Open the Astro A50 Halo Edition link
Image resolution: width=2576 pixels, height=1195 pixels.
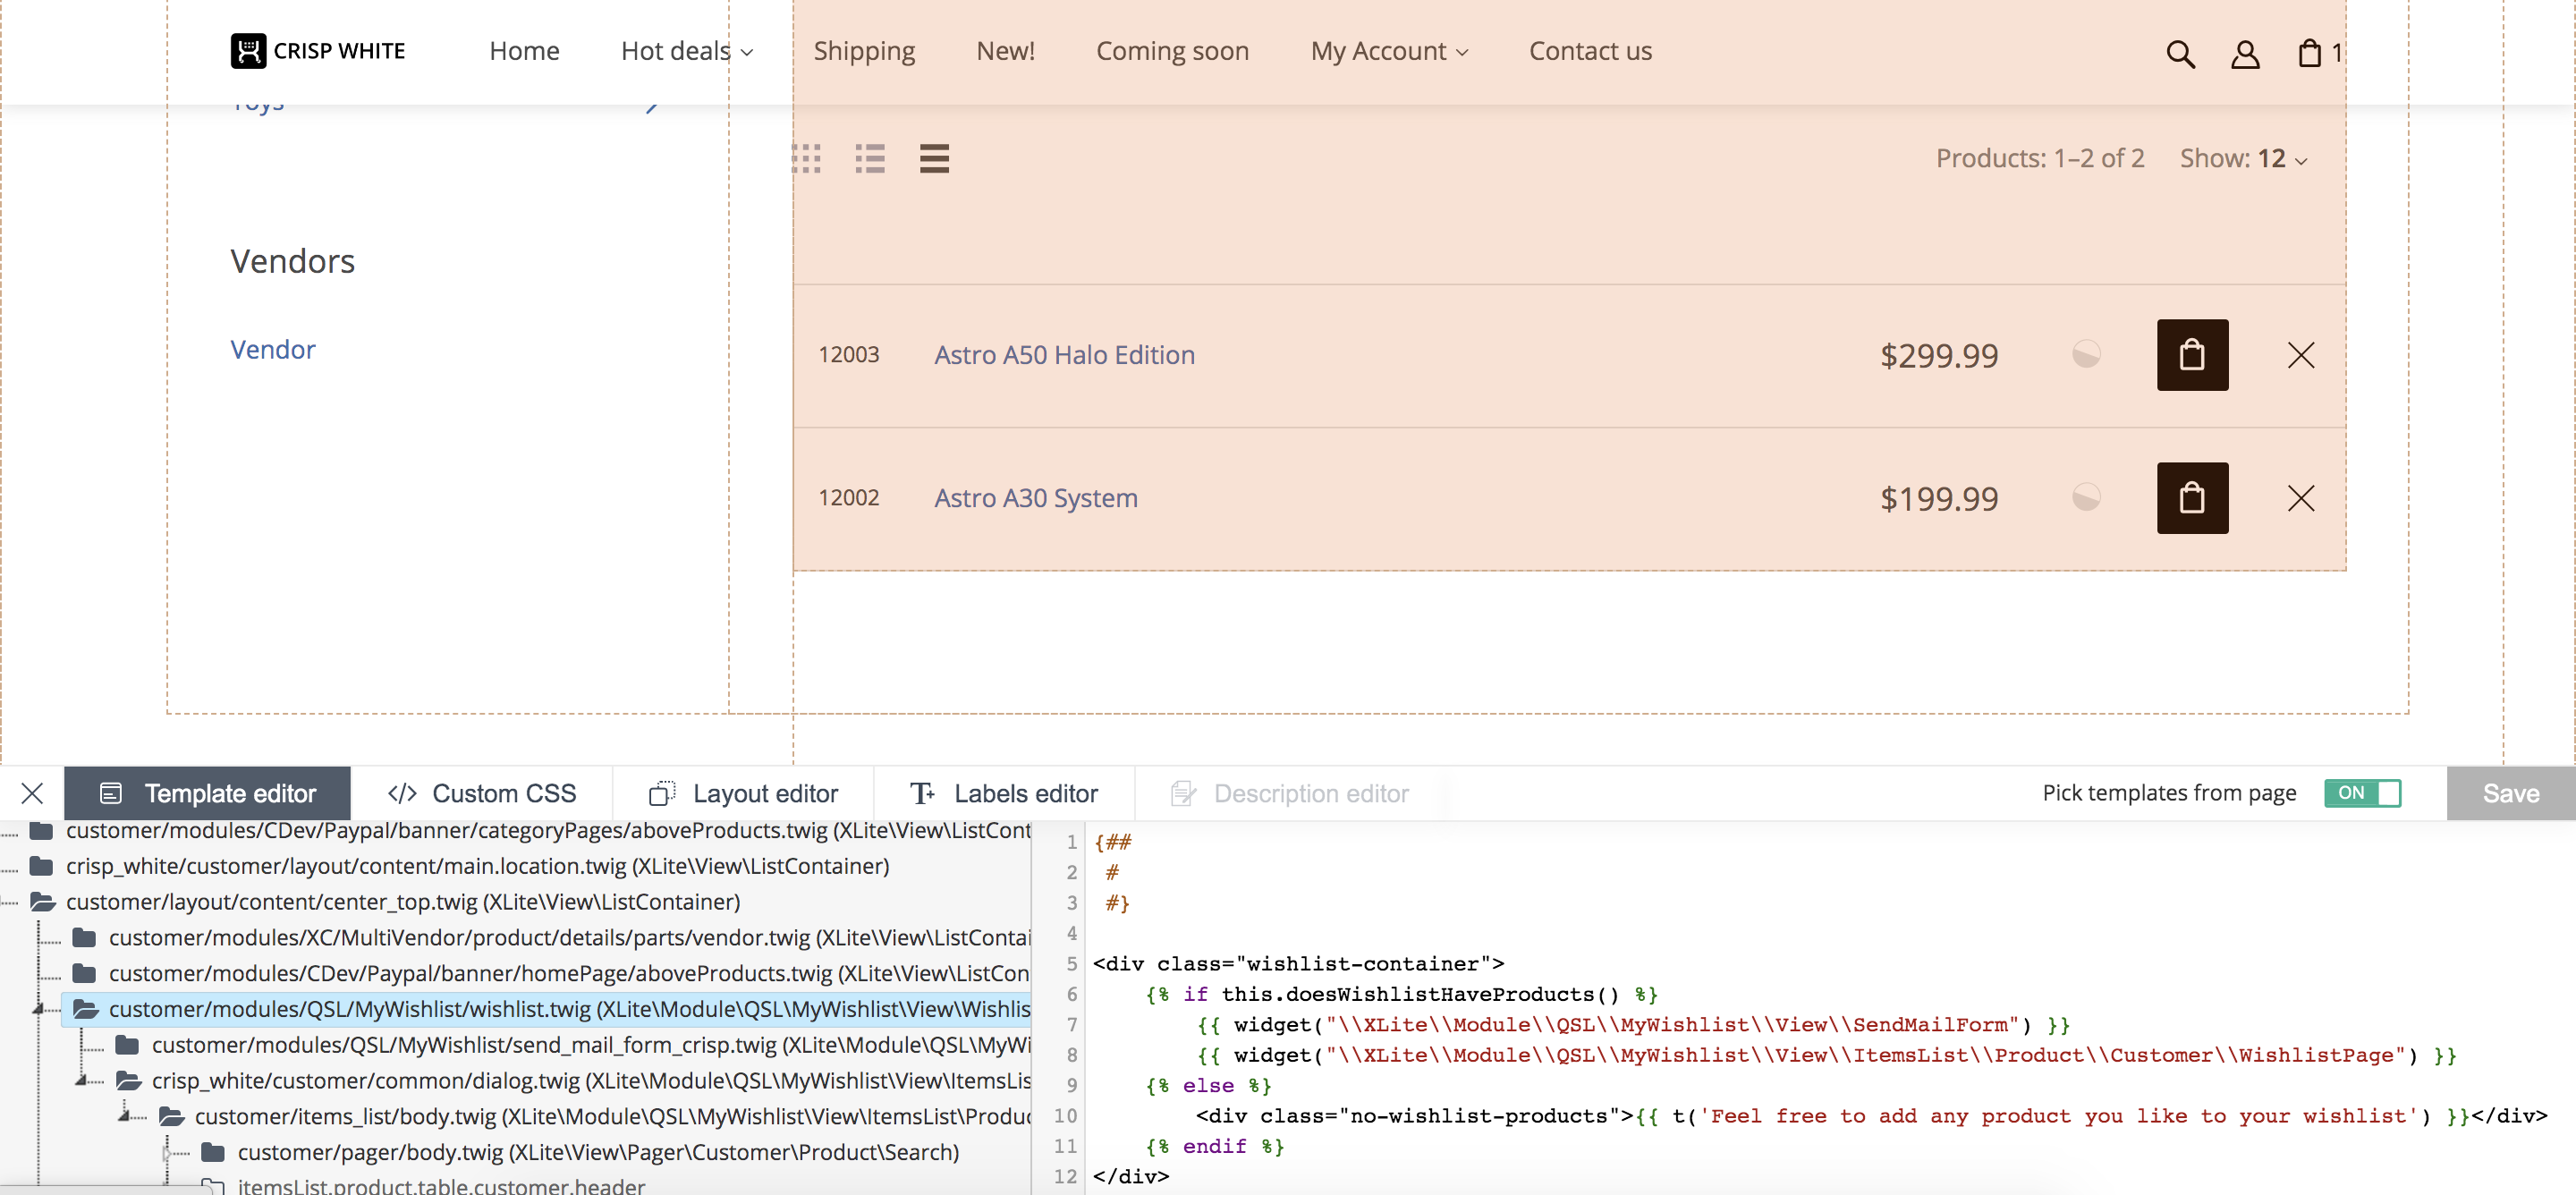coord(1064,355)
